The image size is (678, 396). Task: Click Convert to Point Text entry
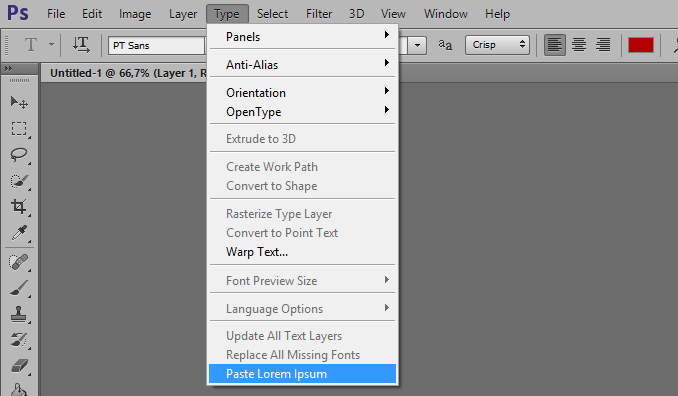click(x=303, y=233)
